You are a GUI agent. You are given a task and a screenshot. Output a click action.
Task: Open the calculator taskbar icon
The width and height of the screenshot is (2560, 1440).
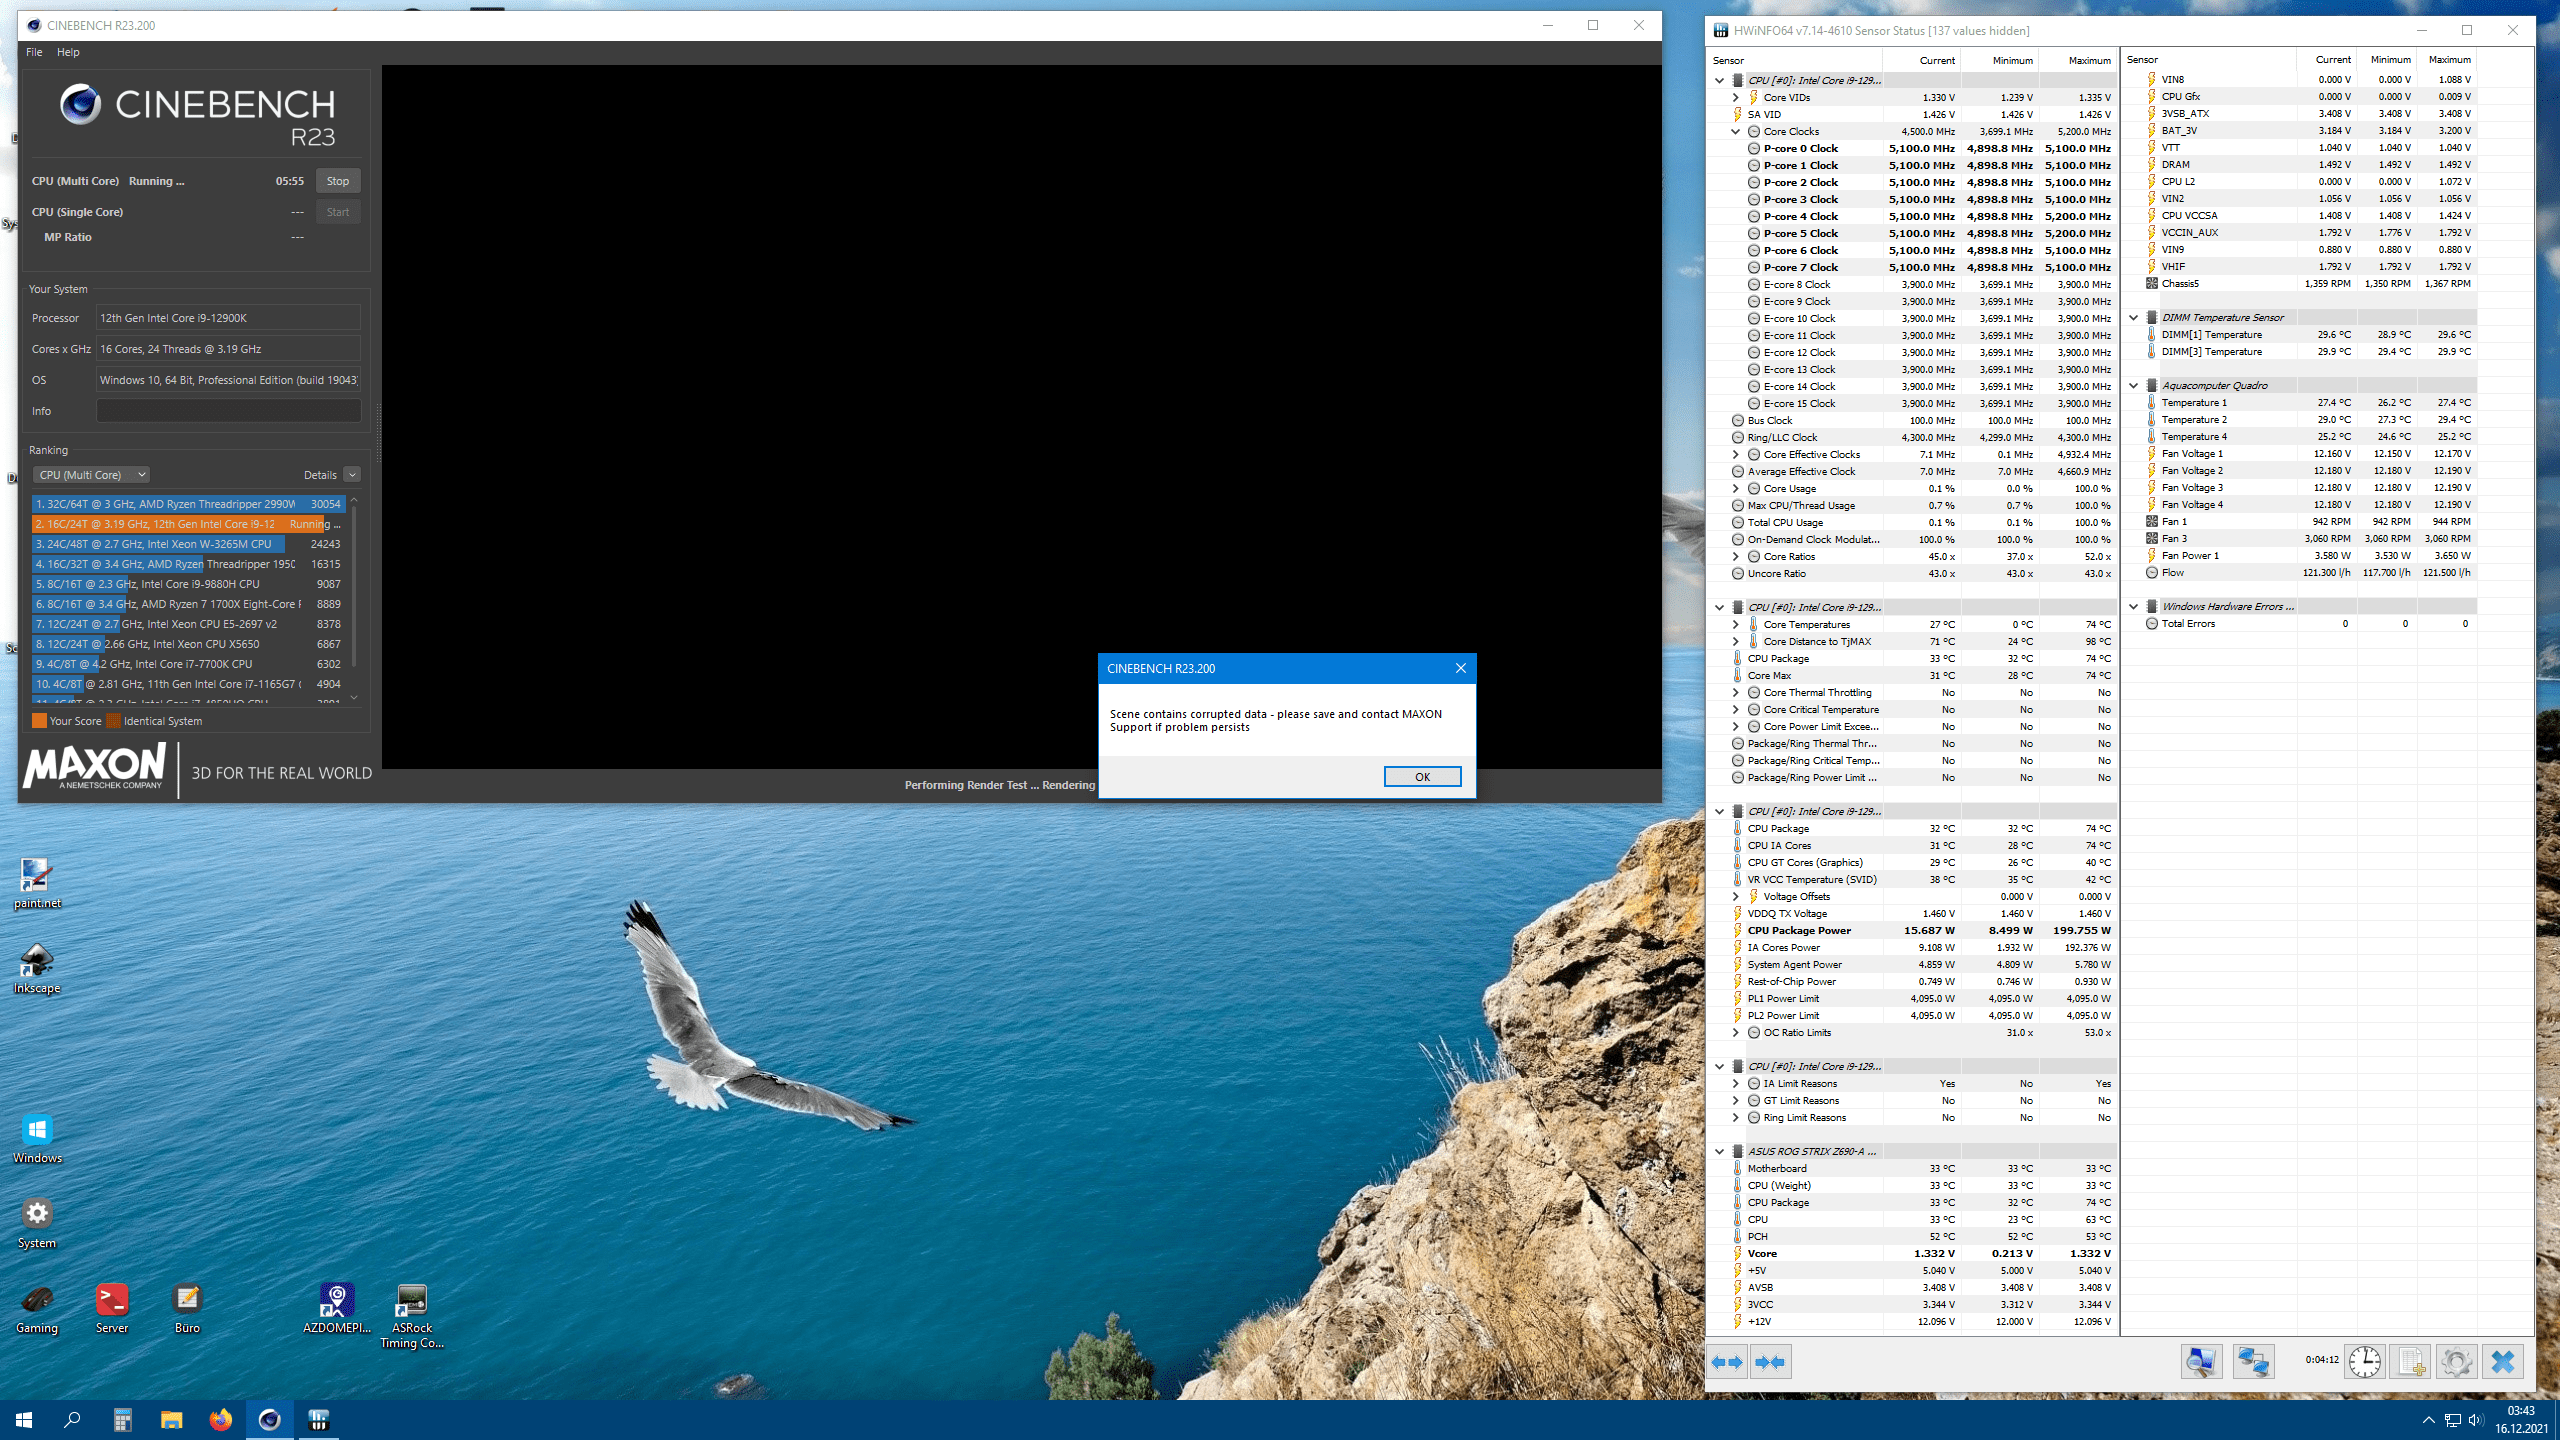click(122, 1420)
